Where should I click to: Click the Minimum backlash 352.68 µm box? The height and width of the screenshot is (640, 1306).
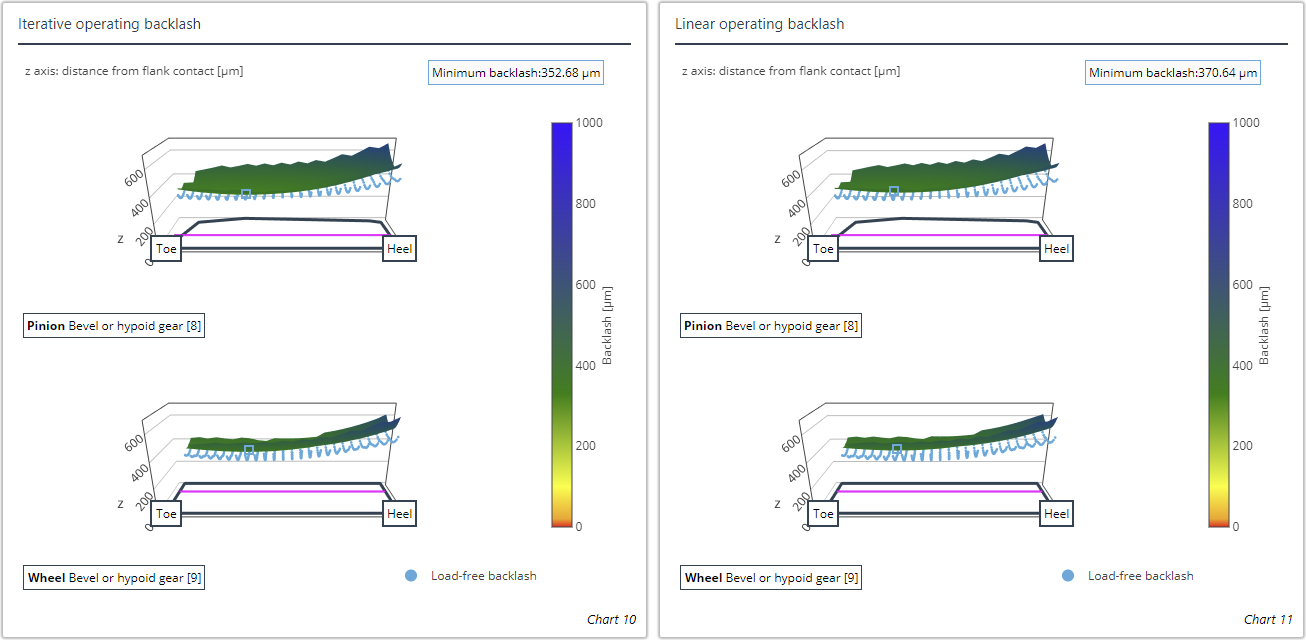pos(516,71)
